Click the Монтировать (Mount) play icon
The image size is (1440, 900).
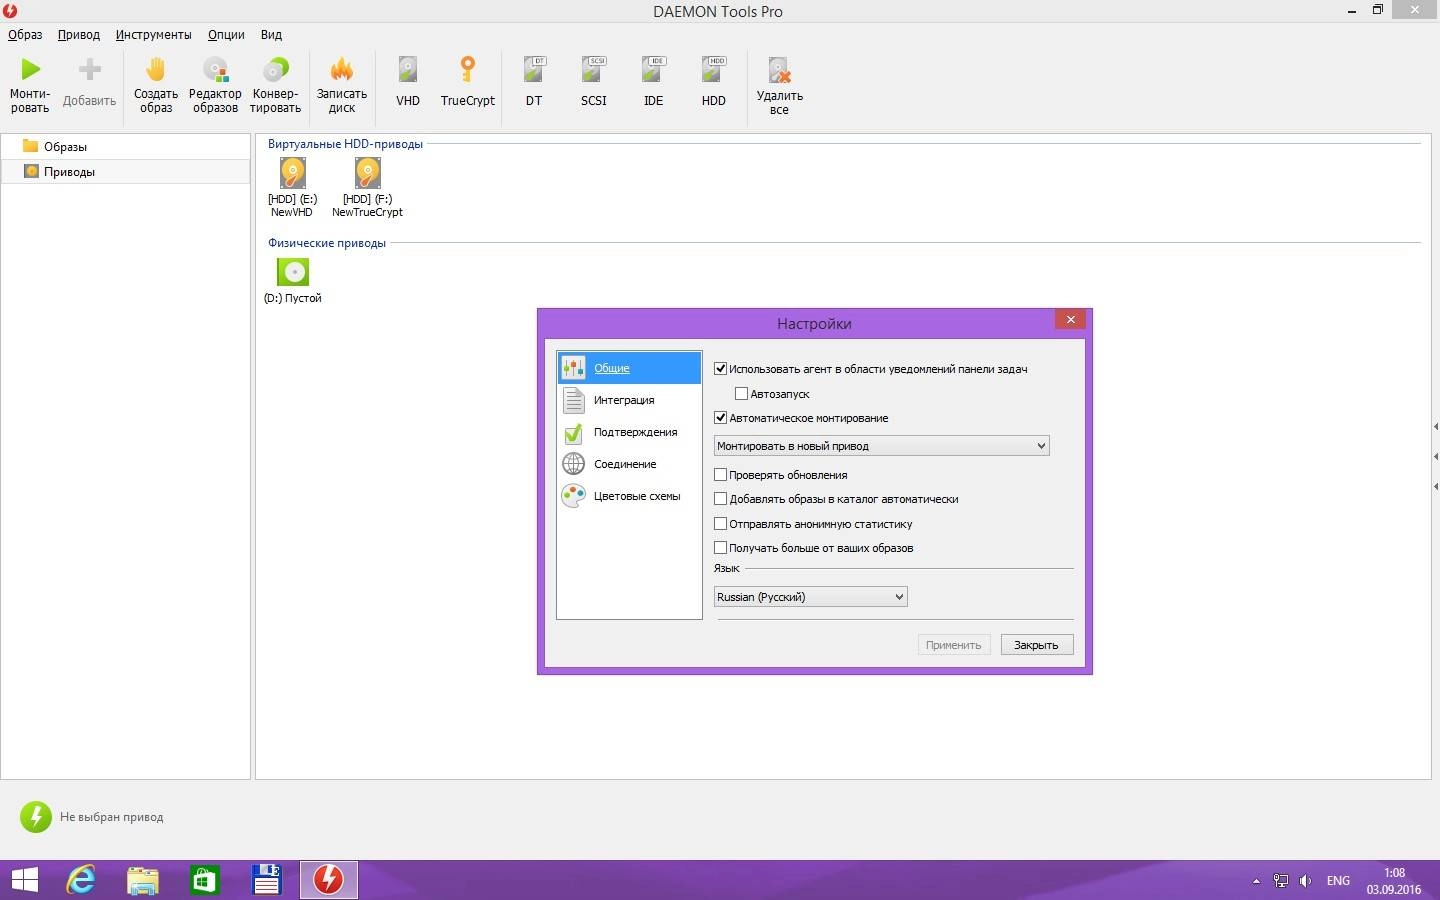tap(30, 69)
